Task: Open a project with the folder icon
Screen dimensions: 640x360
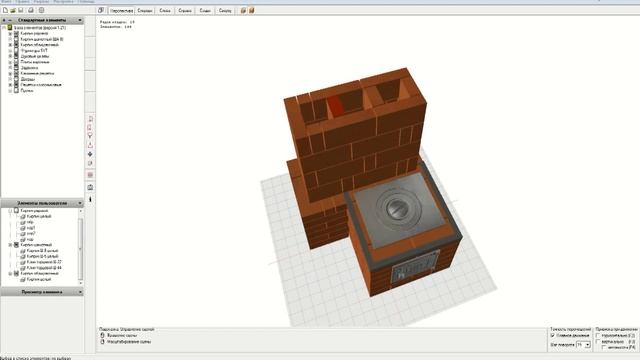Action: click(13, 10)
